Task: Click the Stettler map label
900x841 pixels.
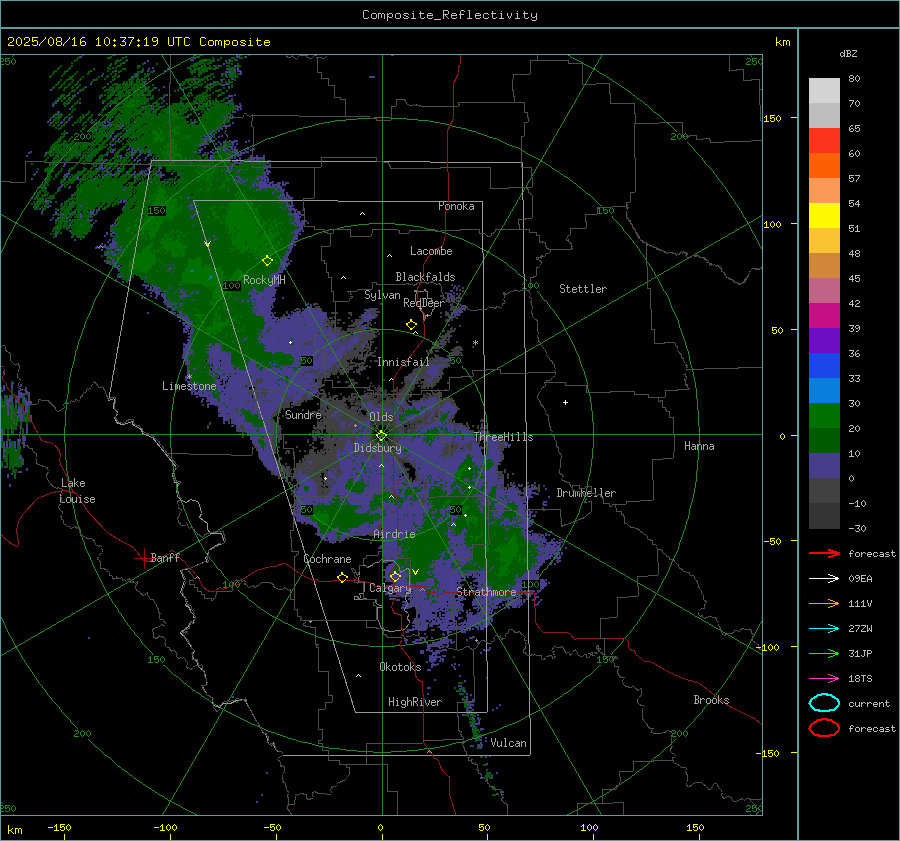Action: click(583, 289)
